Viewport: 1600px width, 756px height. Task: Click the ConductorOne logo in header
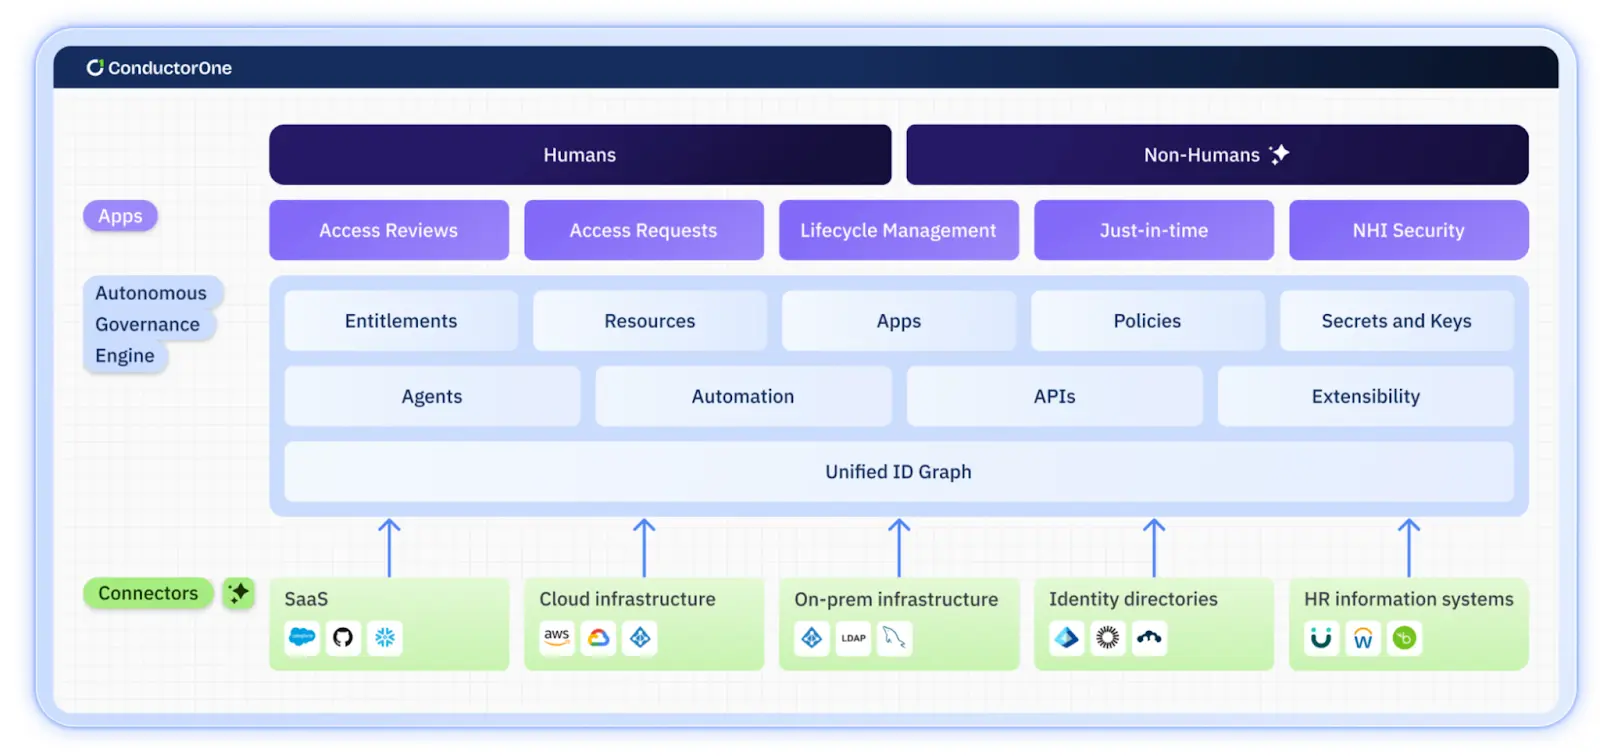tap(159, 68)
